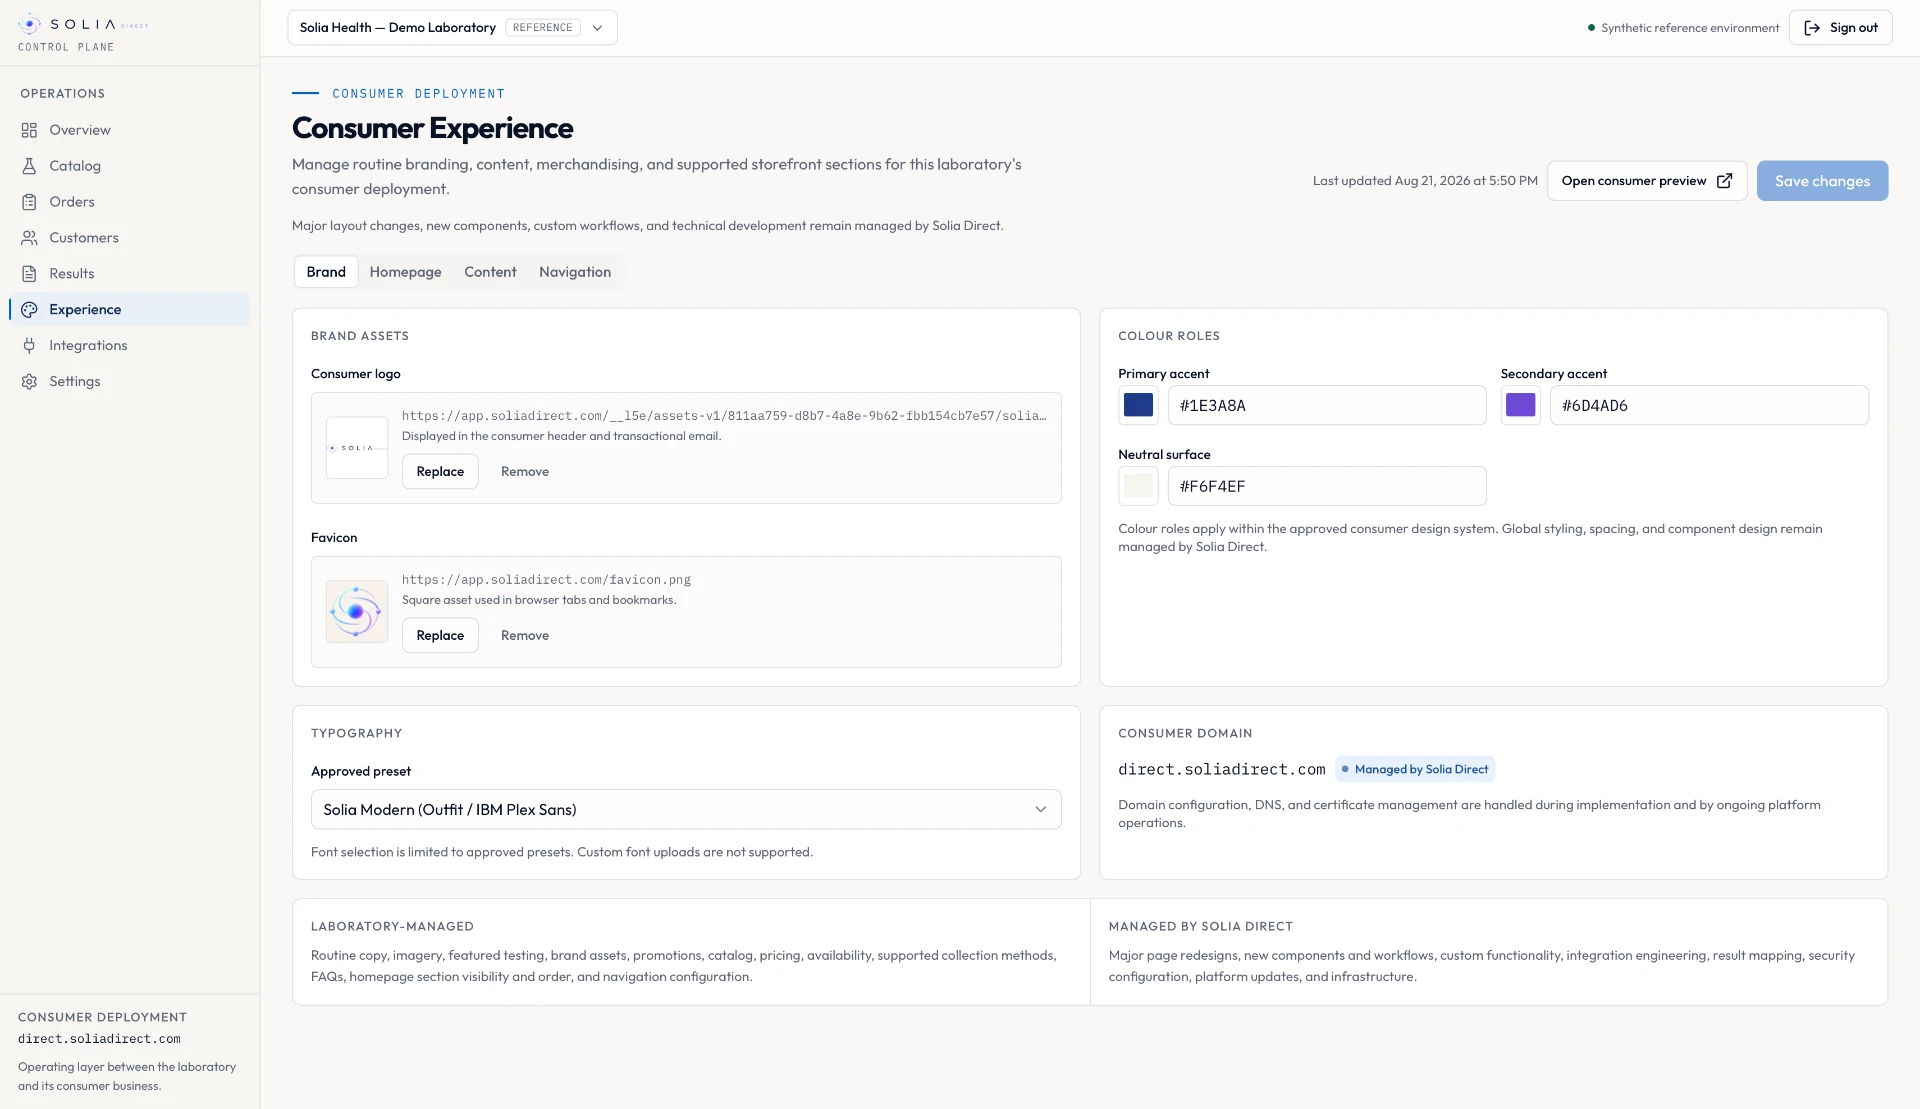Click the consumer logo asset URL

[x=724, y=416]
